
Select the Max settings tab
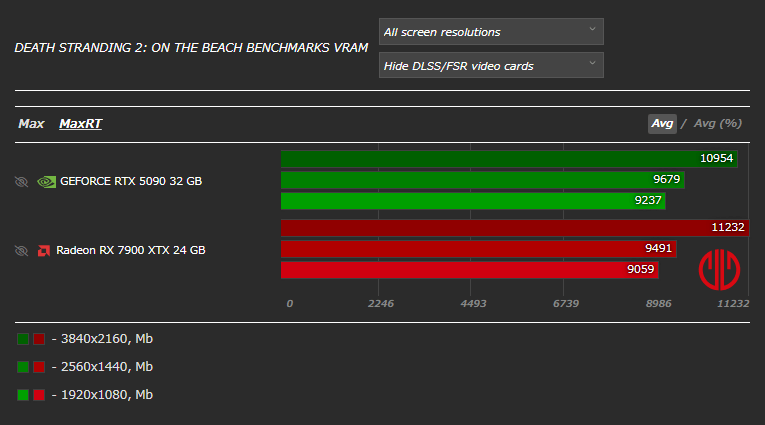pyautogui.click(x=31, y=124)
